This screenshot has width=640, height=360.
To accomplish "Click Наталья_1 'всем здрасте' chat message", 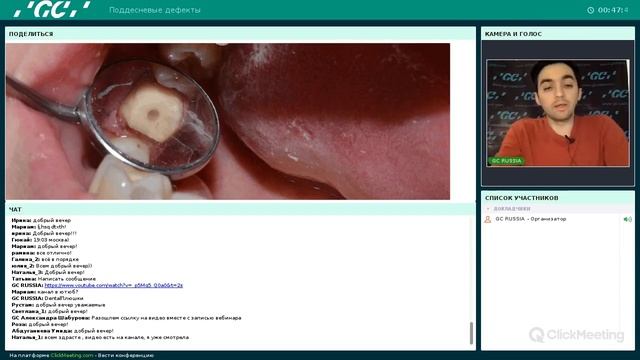I will pos(100,338).
